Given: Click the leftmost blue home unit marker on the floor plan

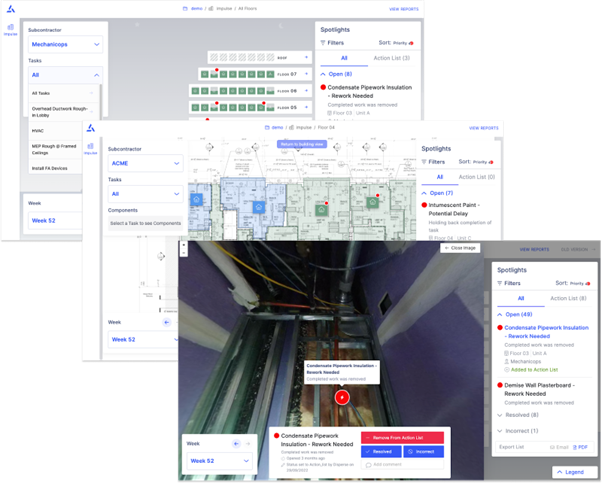Looking at the screenshot, I should [197, 199].
